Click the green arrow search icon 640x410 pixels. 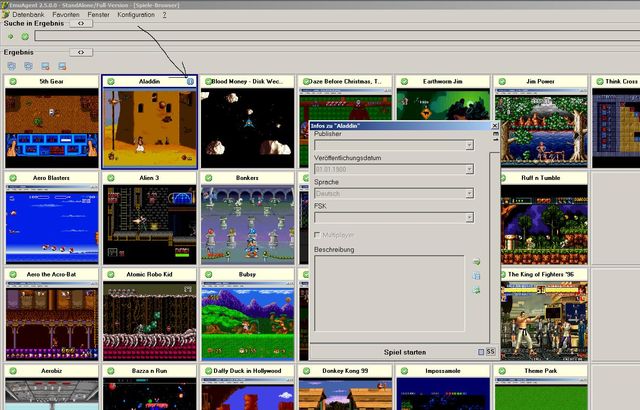pyautogui.click(x=11, y=37)
